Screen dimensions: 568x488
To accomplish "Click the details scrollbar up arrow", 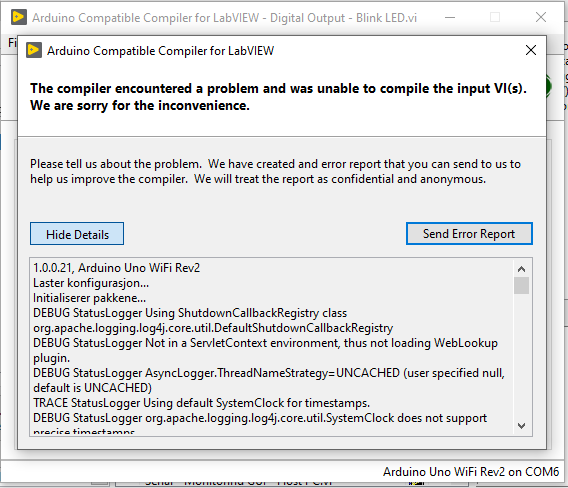I will click(521, 269).
